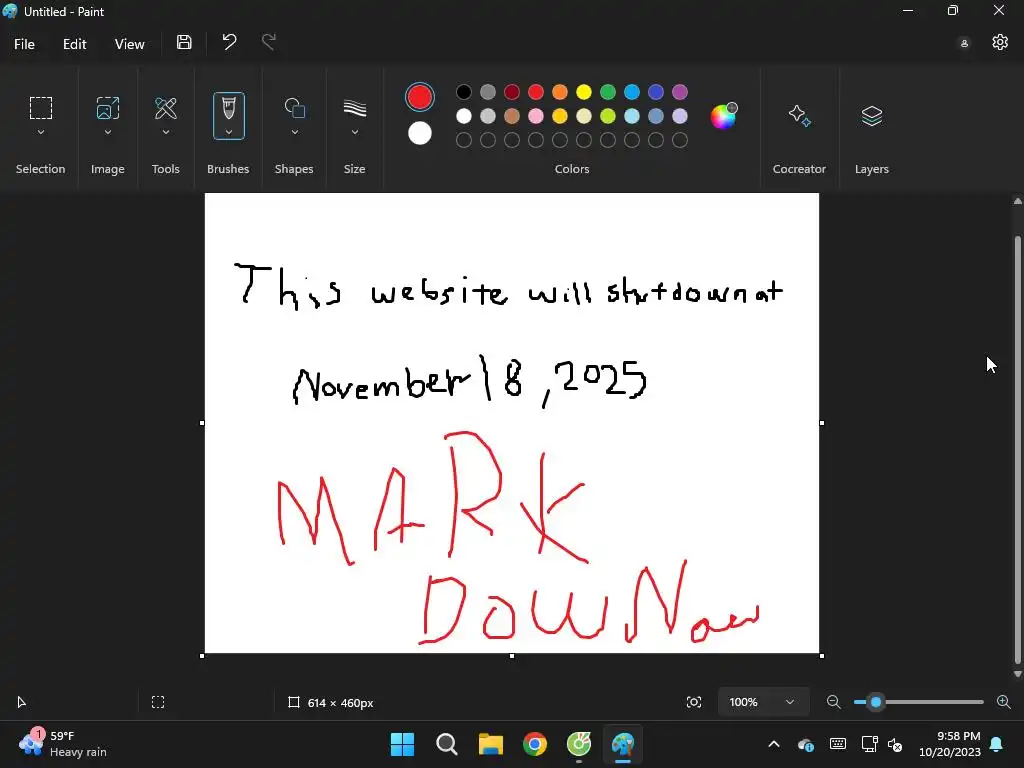1024x768 pixels.
Task: Open the Edit colors wheel
Action: (724, 116)
